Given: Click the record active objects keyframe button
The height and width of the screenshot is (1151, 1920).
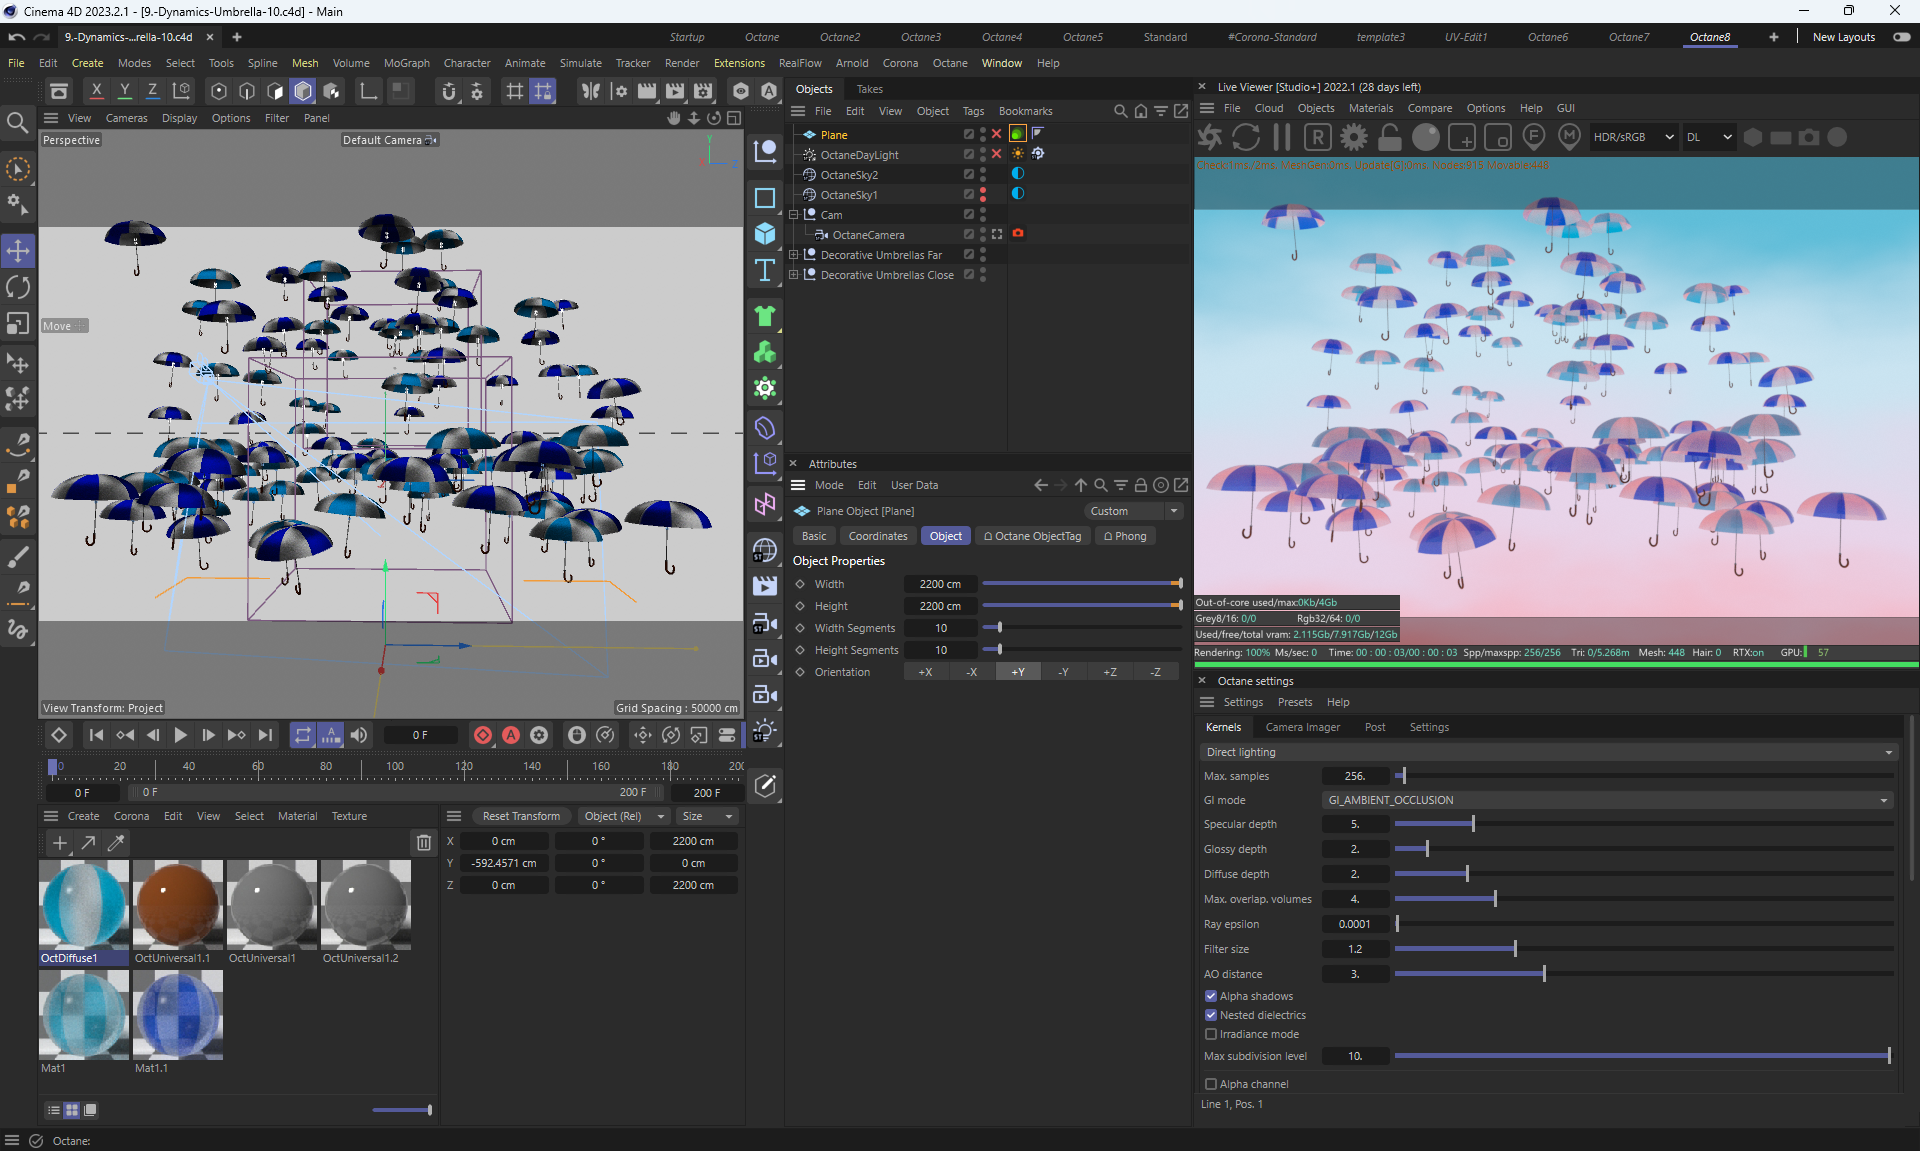Looking at the screenshot, I should click(483, 735).
